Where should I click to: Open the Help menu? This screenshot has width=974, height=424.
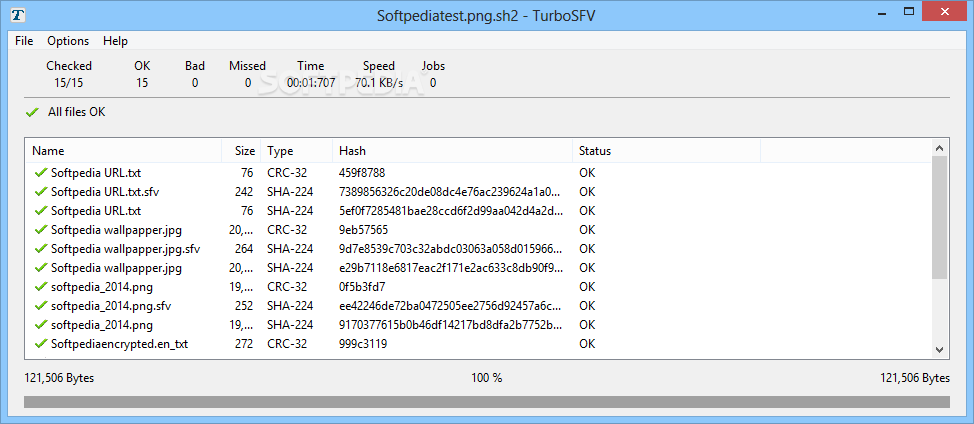coord(116,41)
